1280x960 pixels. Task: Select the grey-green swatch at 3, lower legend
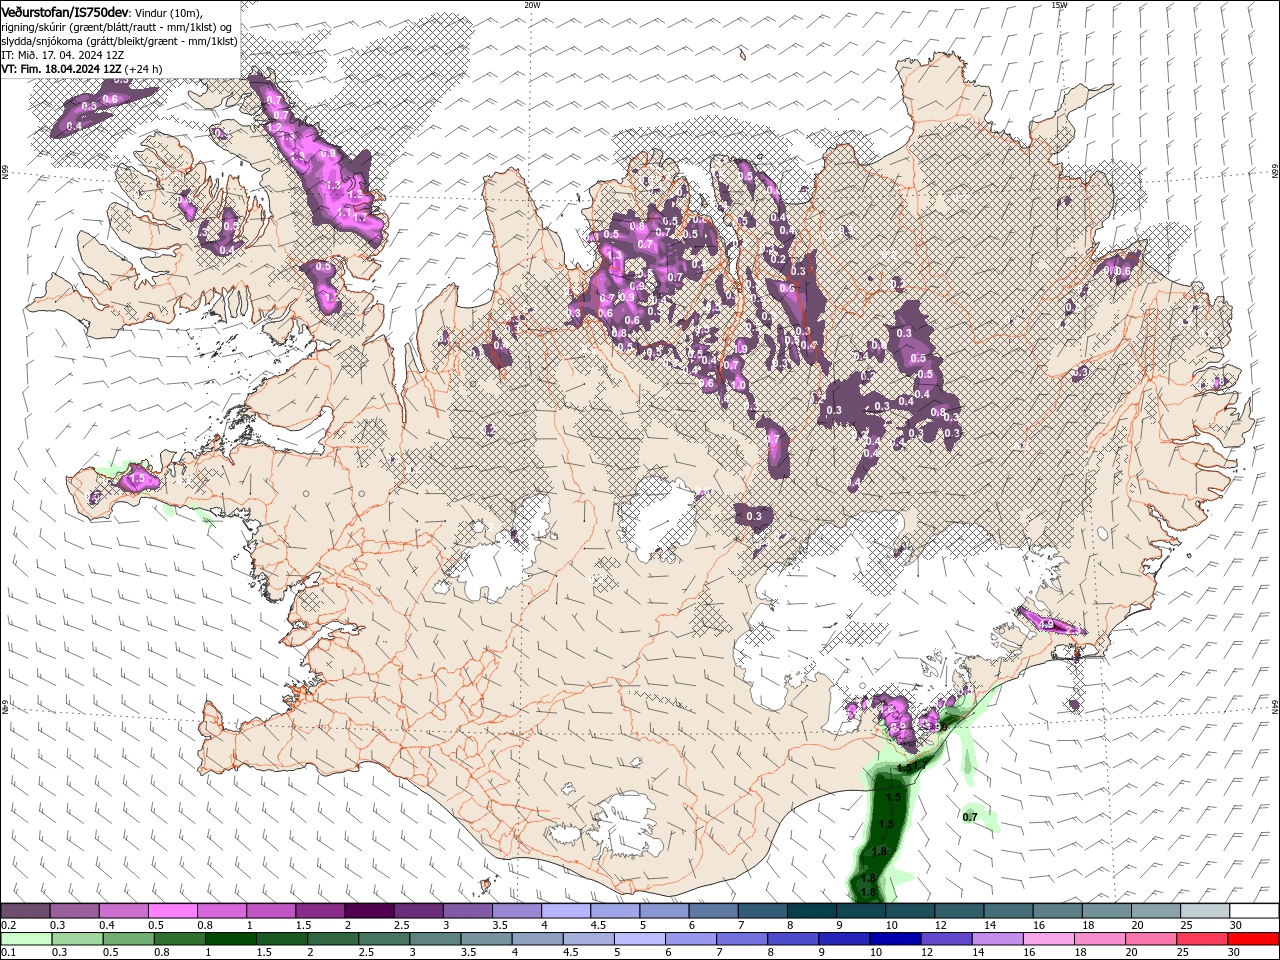[435, 939]
